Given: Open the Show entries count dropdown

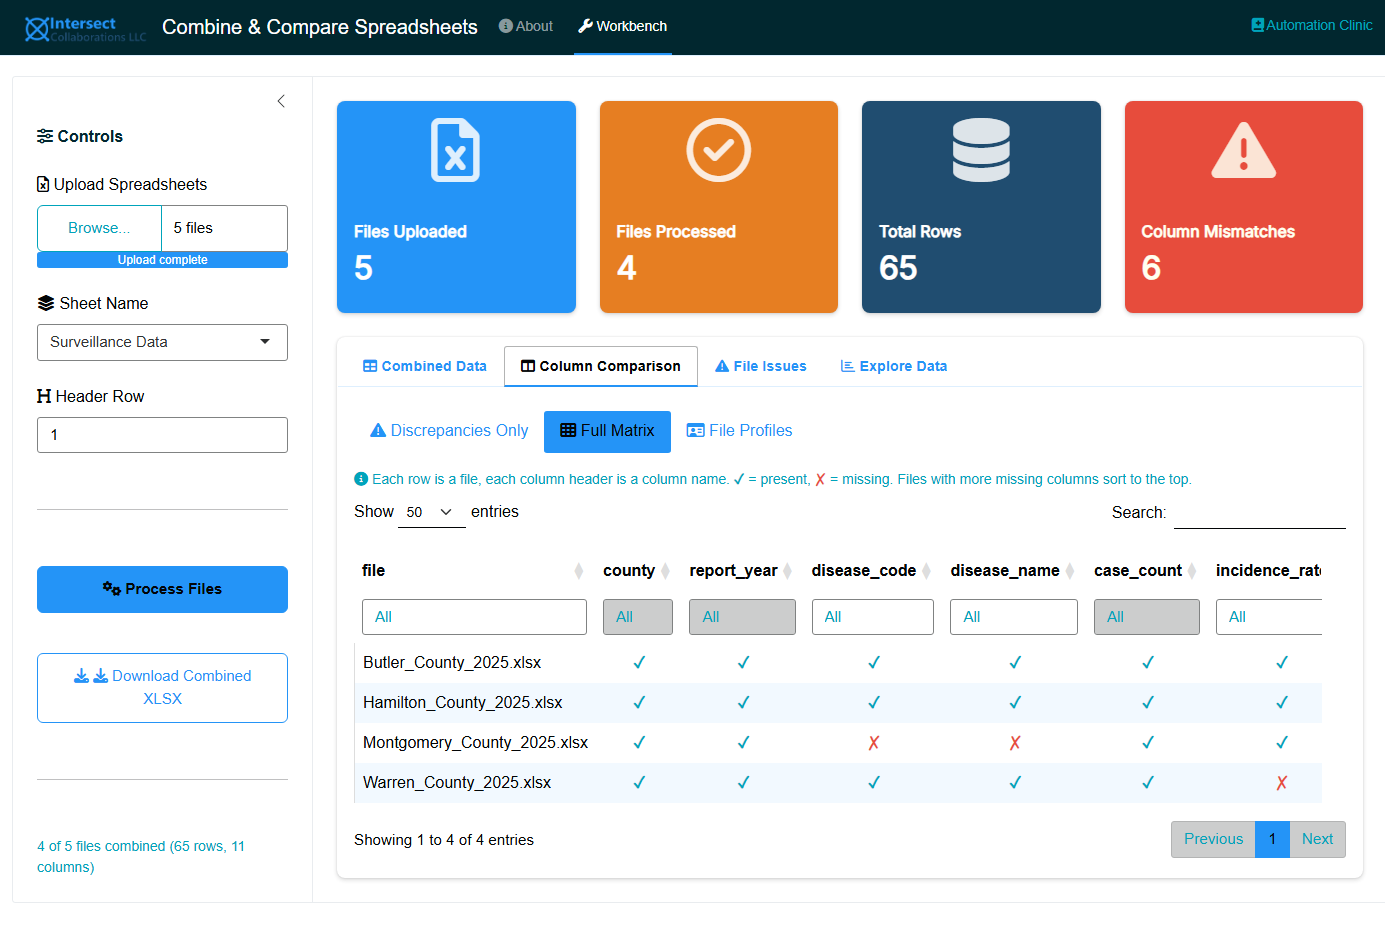Looking at the screenshot, I should coord(431,512).
